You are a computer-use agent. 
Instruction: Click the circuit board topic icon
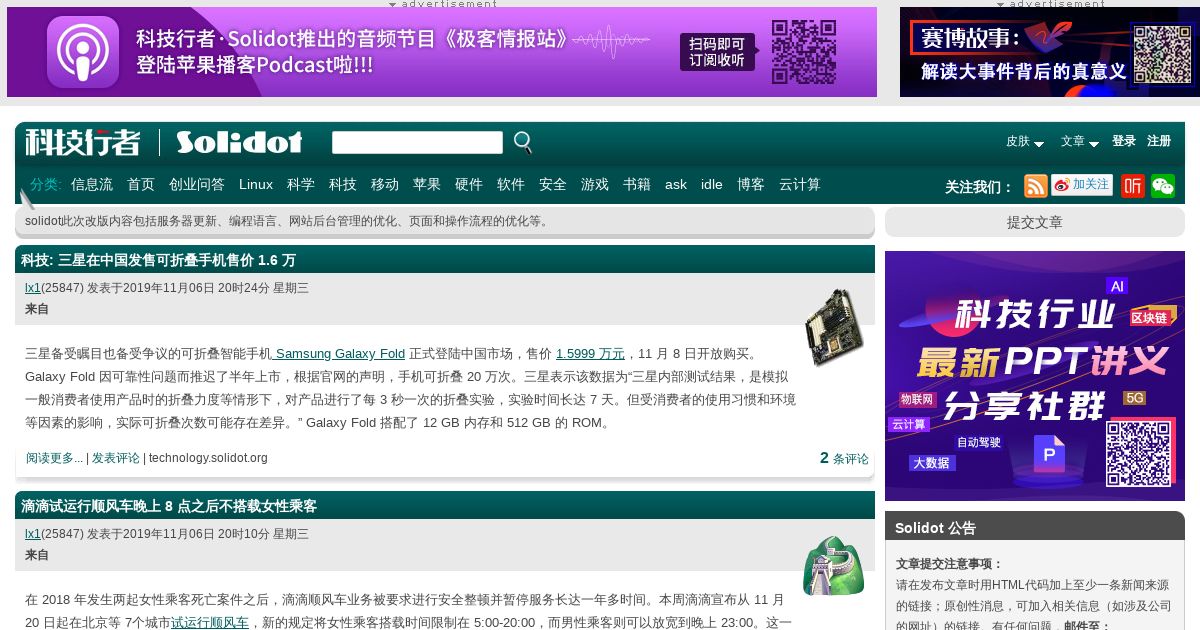coord(834,327)
